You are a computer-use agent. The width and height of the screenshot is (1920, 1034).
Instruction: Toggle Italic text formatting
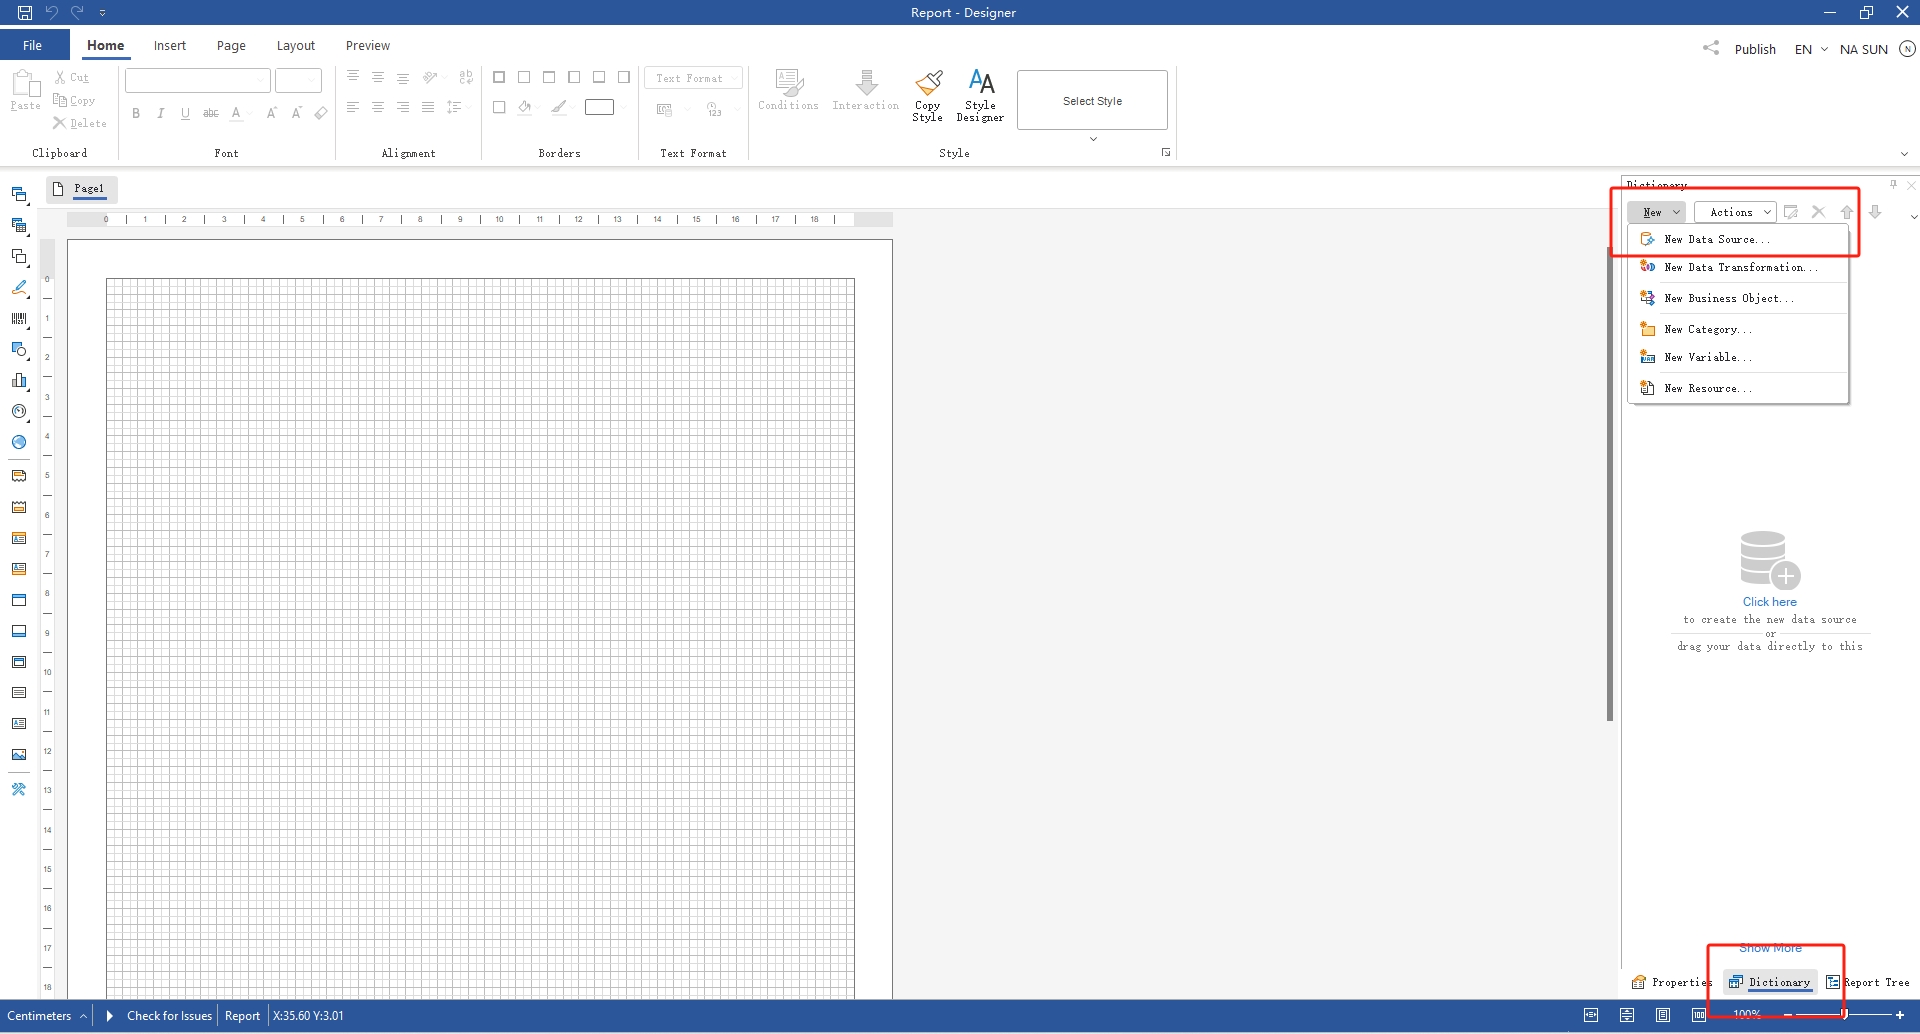(x=160, y=114)
